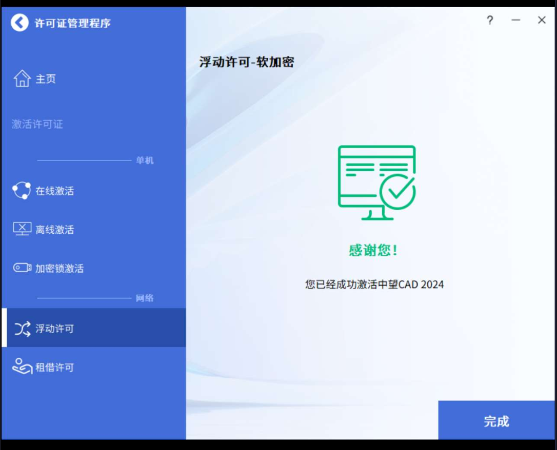This screenshot has height=450, width=557.
Task: Click the 完成 finish button
Action: [496, 420]
